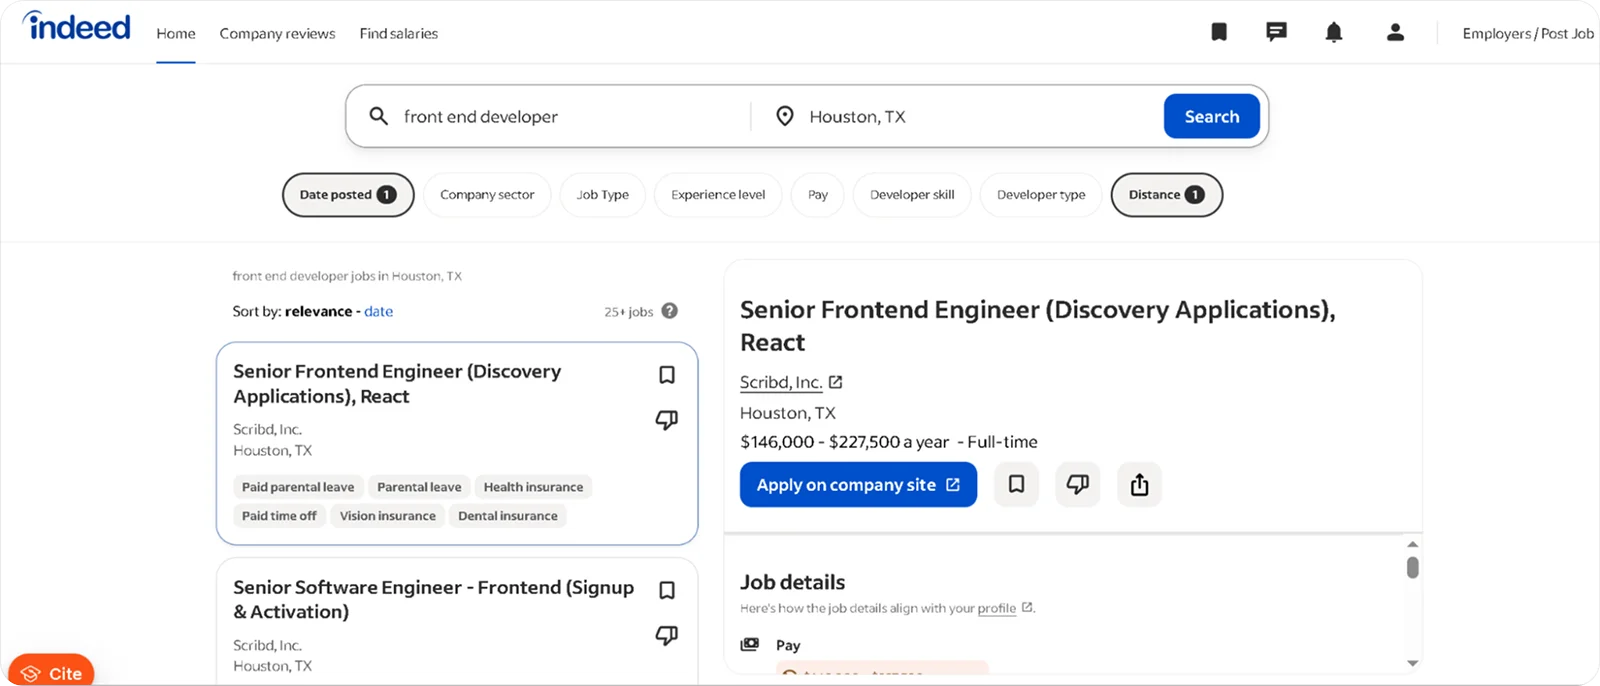Mark Senior Software Engineer card not interested
The height and width of the screenshot is (686, 1600).
coord(667,635)
